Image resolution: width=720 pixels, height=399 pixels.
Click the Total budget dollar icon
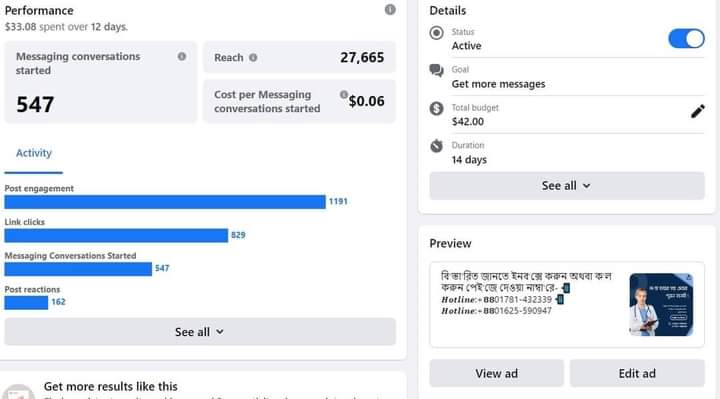[436, 109]
